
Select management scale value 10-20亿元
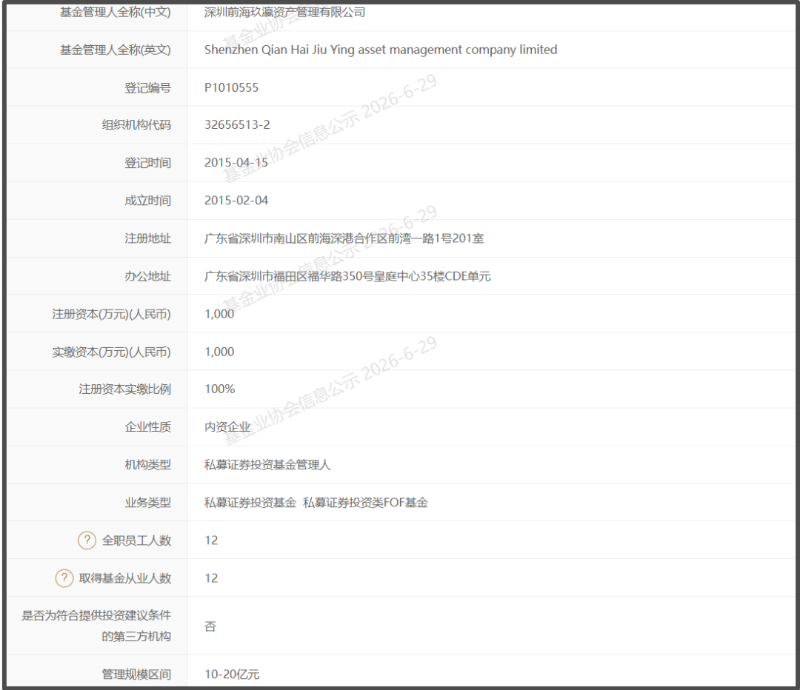[232, 674]
